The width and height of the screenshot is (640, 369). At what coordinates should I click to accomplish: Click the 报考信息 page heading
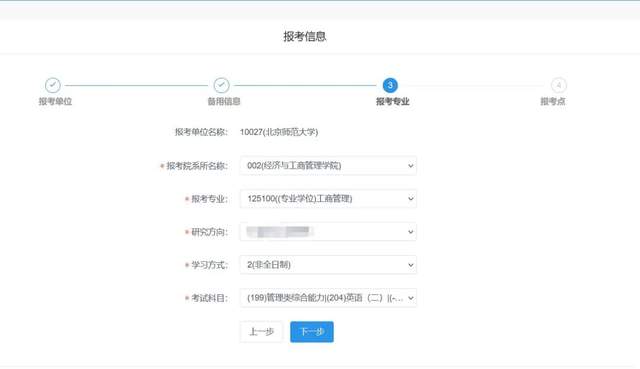click(x=305, y=37)
